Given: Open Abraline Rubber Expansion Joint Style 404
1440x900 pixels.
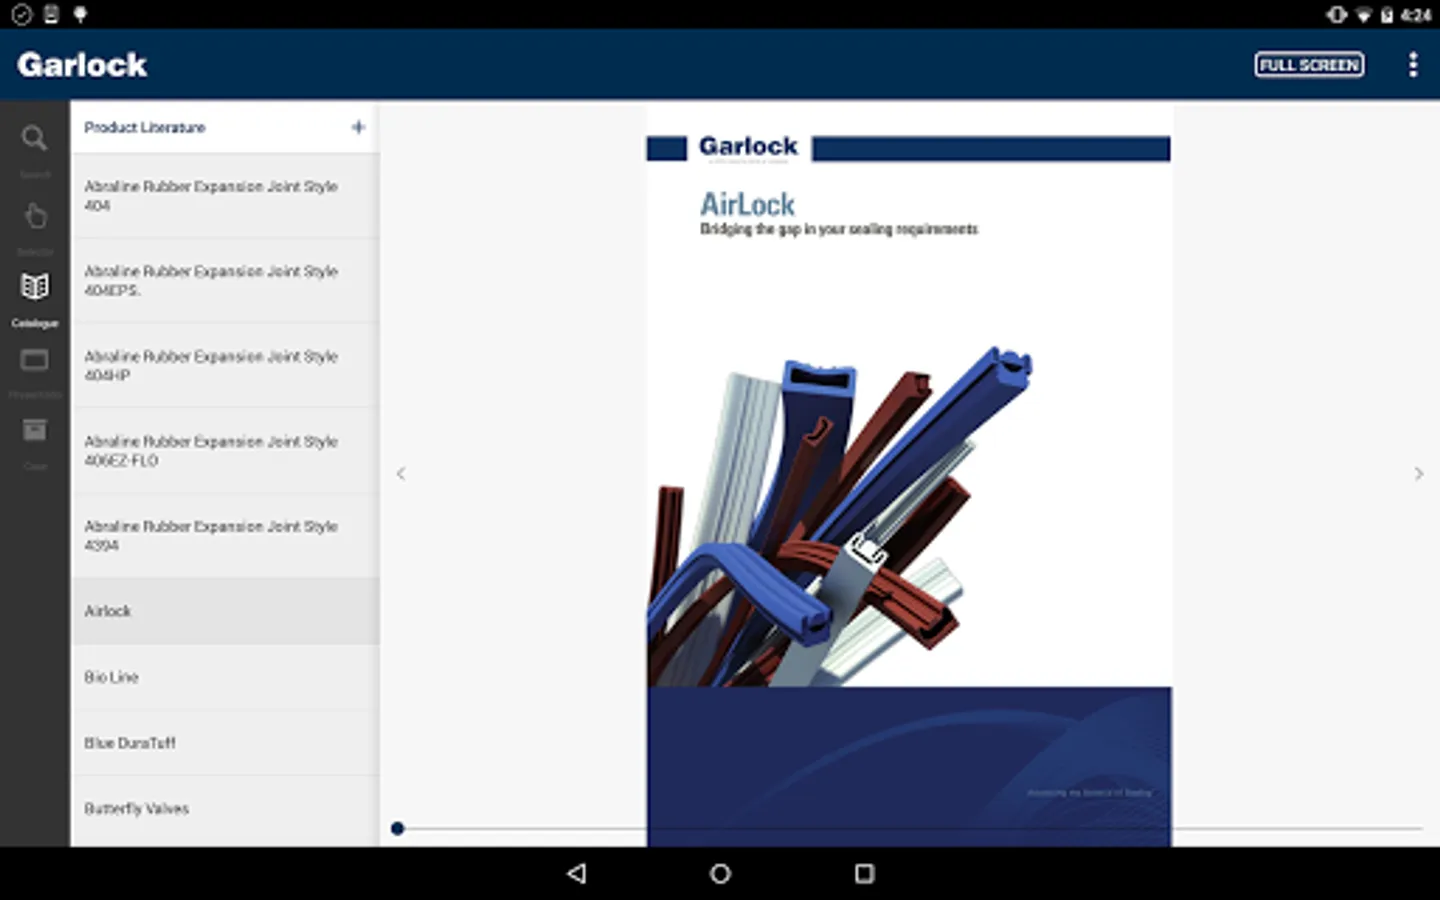Looking at the screenshot, I should click(225, 196).
